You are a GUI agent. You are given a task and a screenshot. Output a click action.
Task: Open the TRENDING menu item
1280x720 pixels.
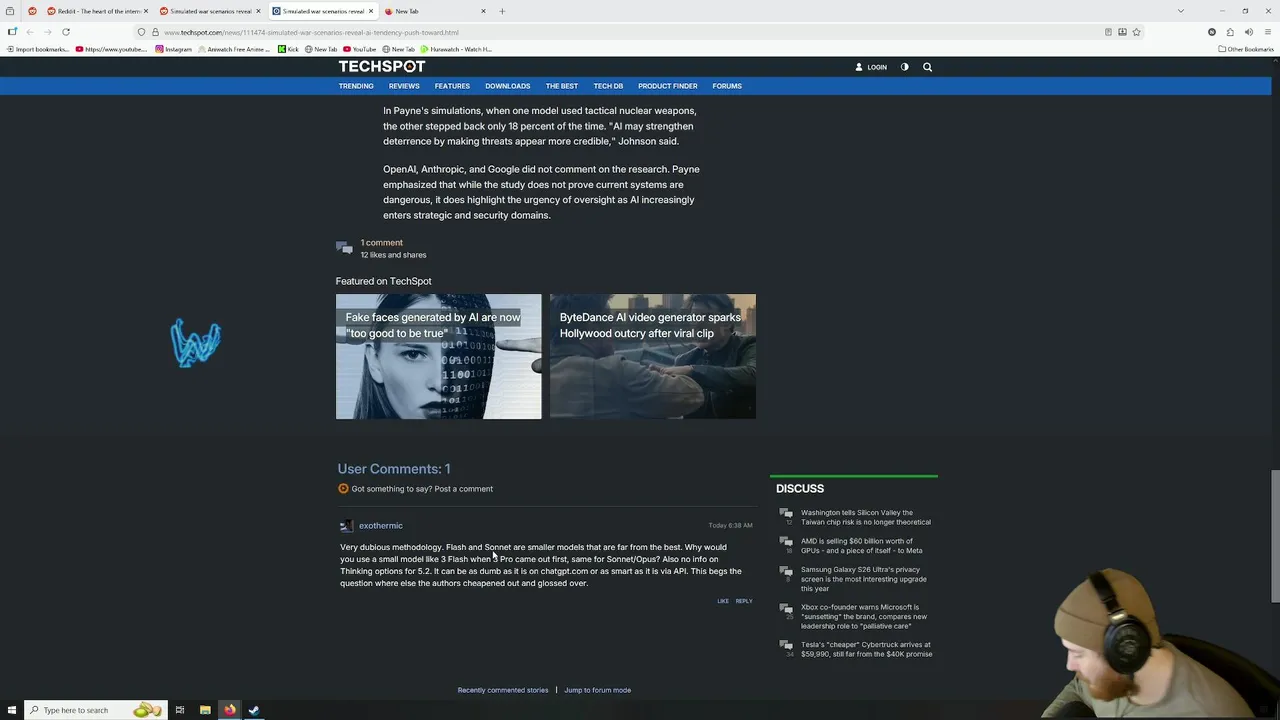[x=356, y=86]
